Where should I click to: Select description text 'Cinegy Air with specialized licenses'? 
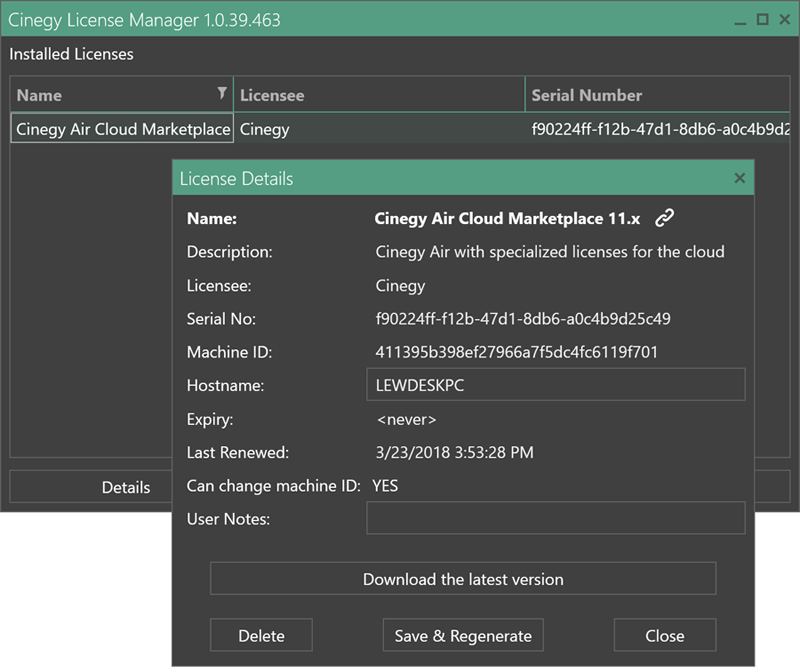(550, 252)
